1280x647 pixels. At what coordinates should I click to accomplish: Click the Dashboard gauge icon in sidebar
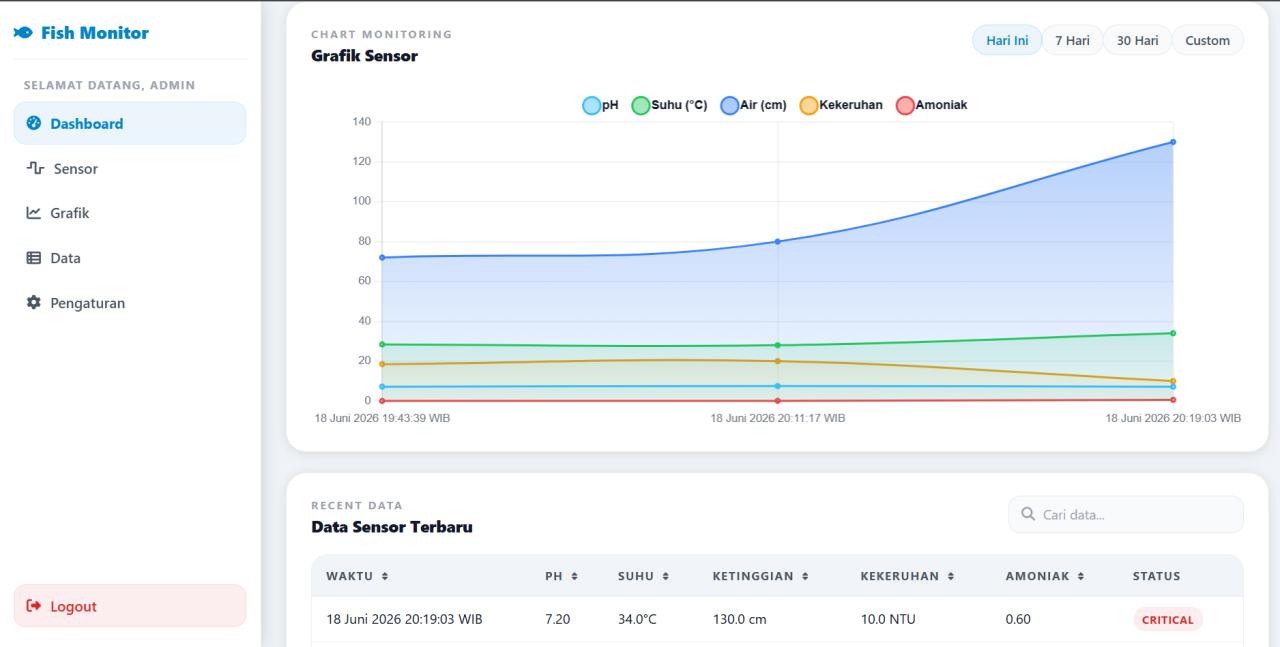(33, 124)
